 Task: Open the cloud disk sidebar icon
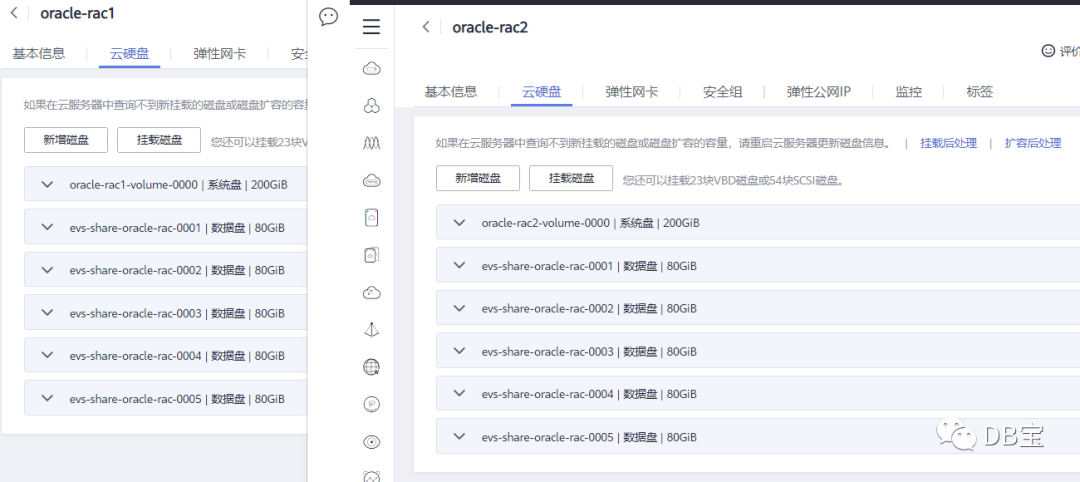(x=371, y=181)
